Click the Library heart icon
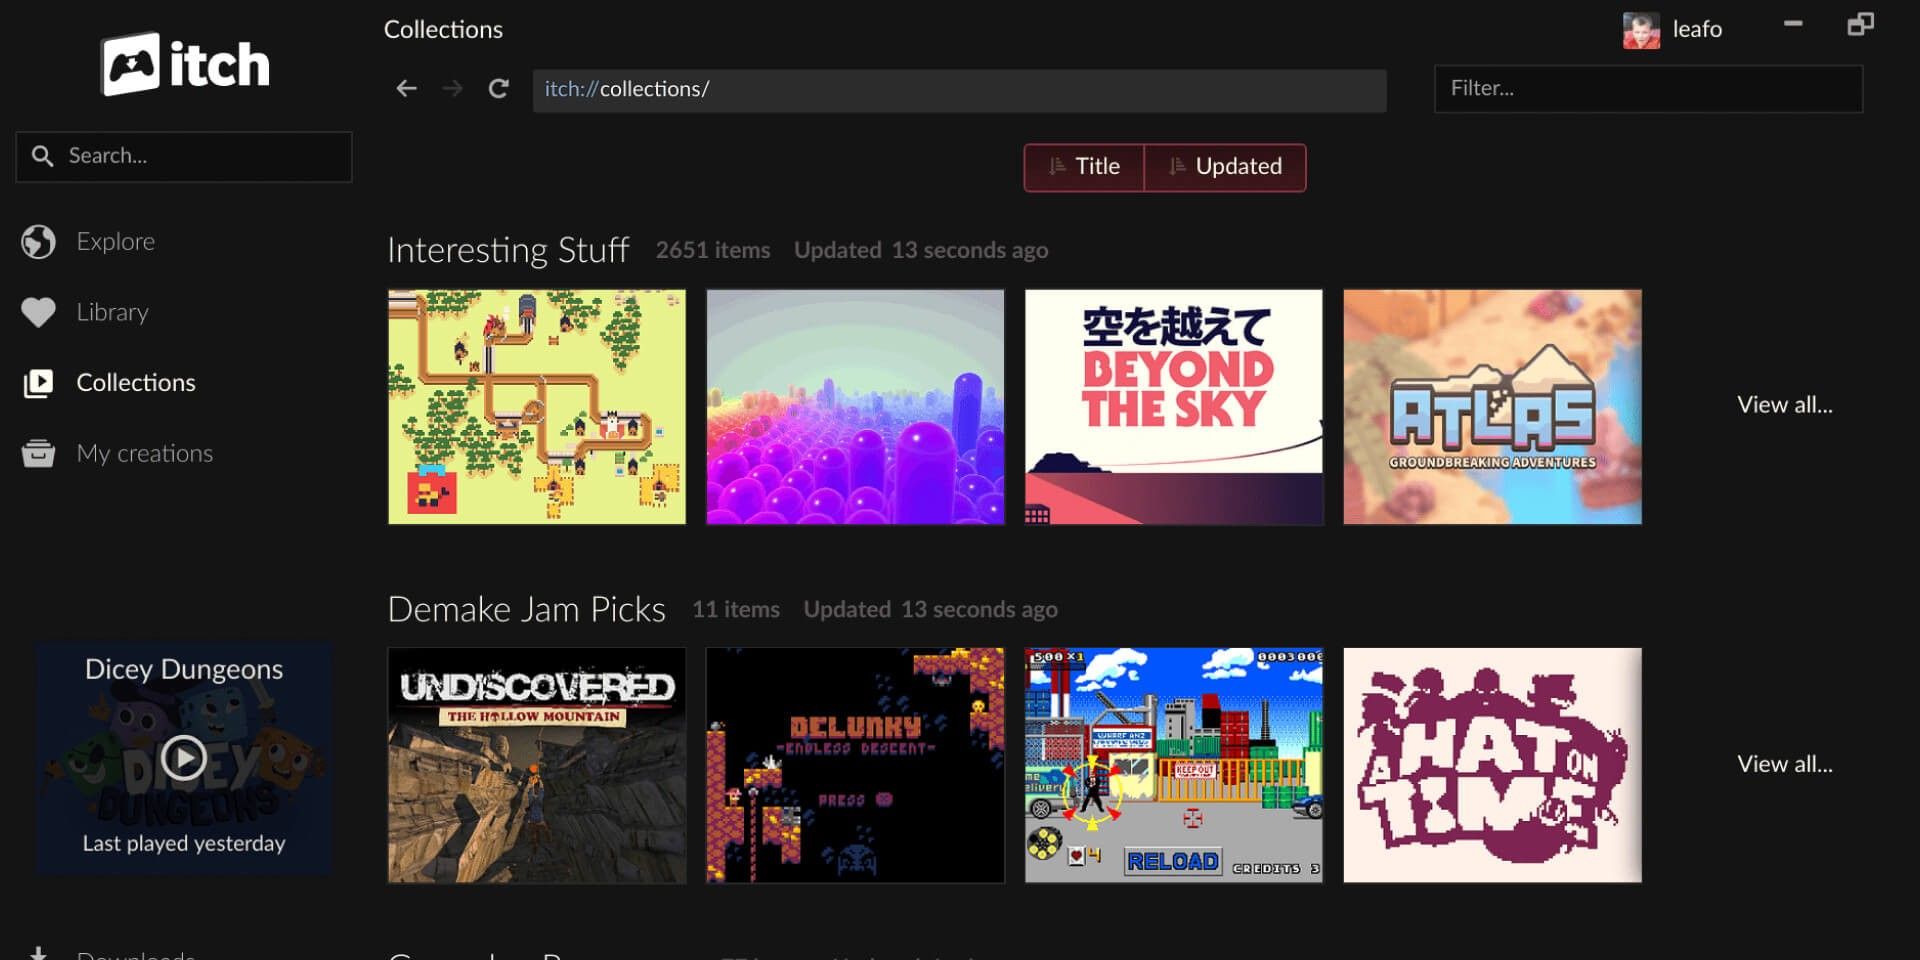The width and height of the screenshot is (1920, 960). [x=38, y=313]
